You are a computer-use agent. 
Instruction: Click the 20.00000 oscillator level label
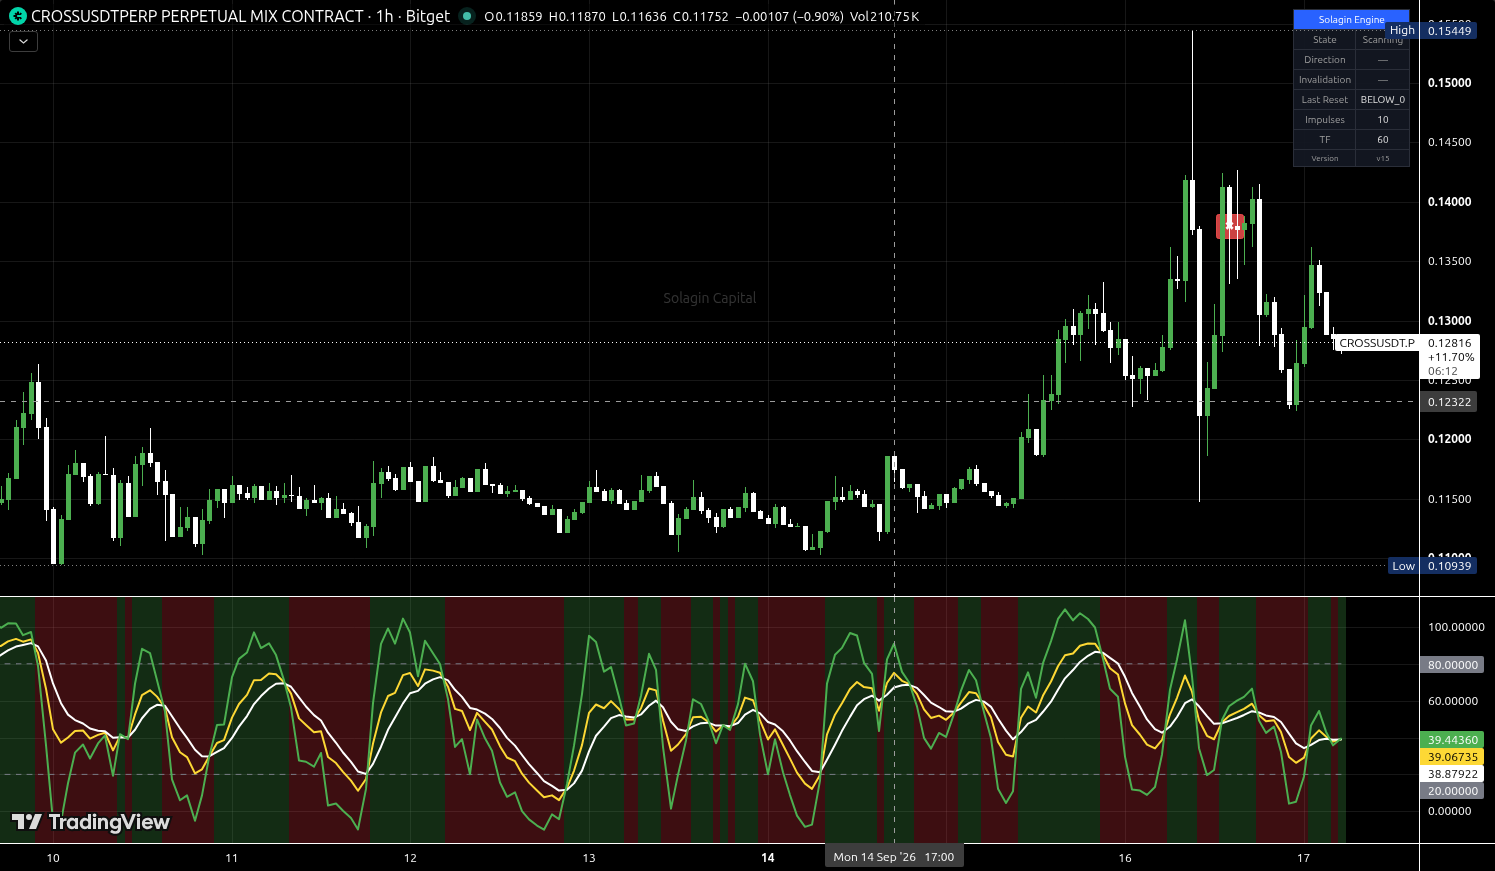[1452, 791]
